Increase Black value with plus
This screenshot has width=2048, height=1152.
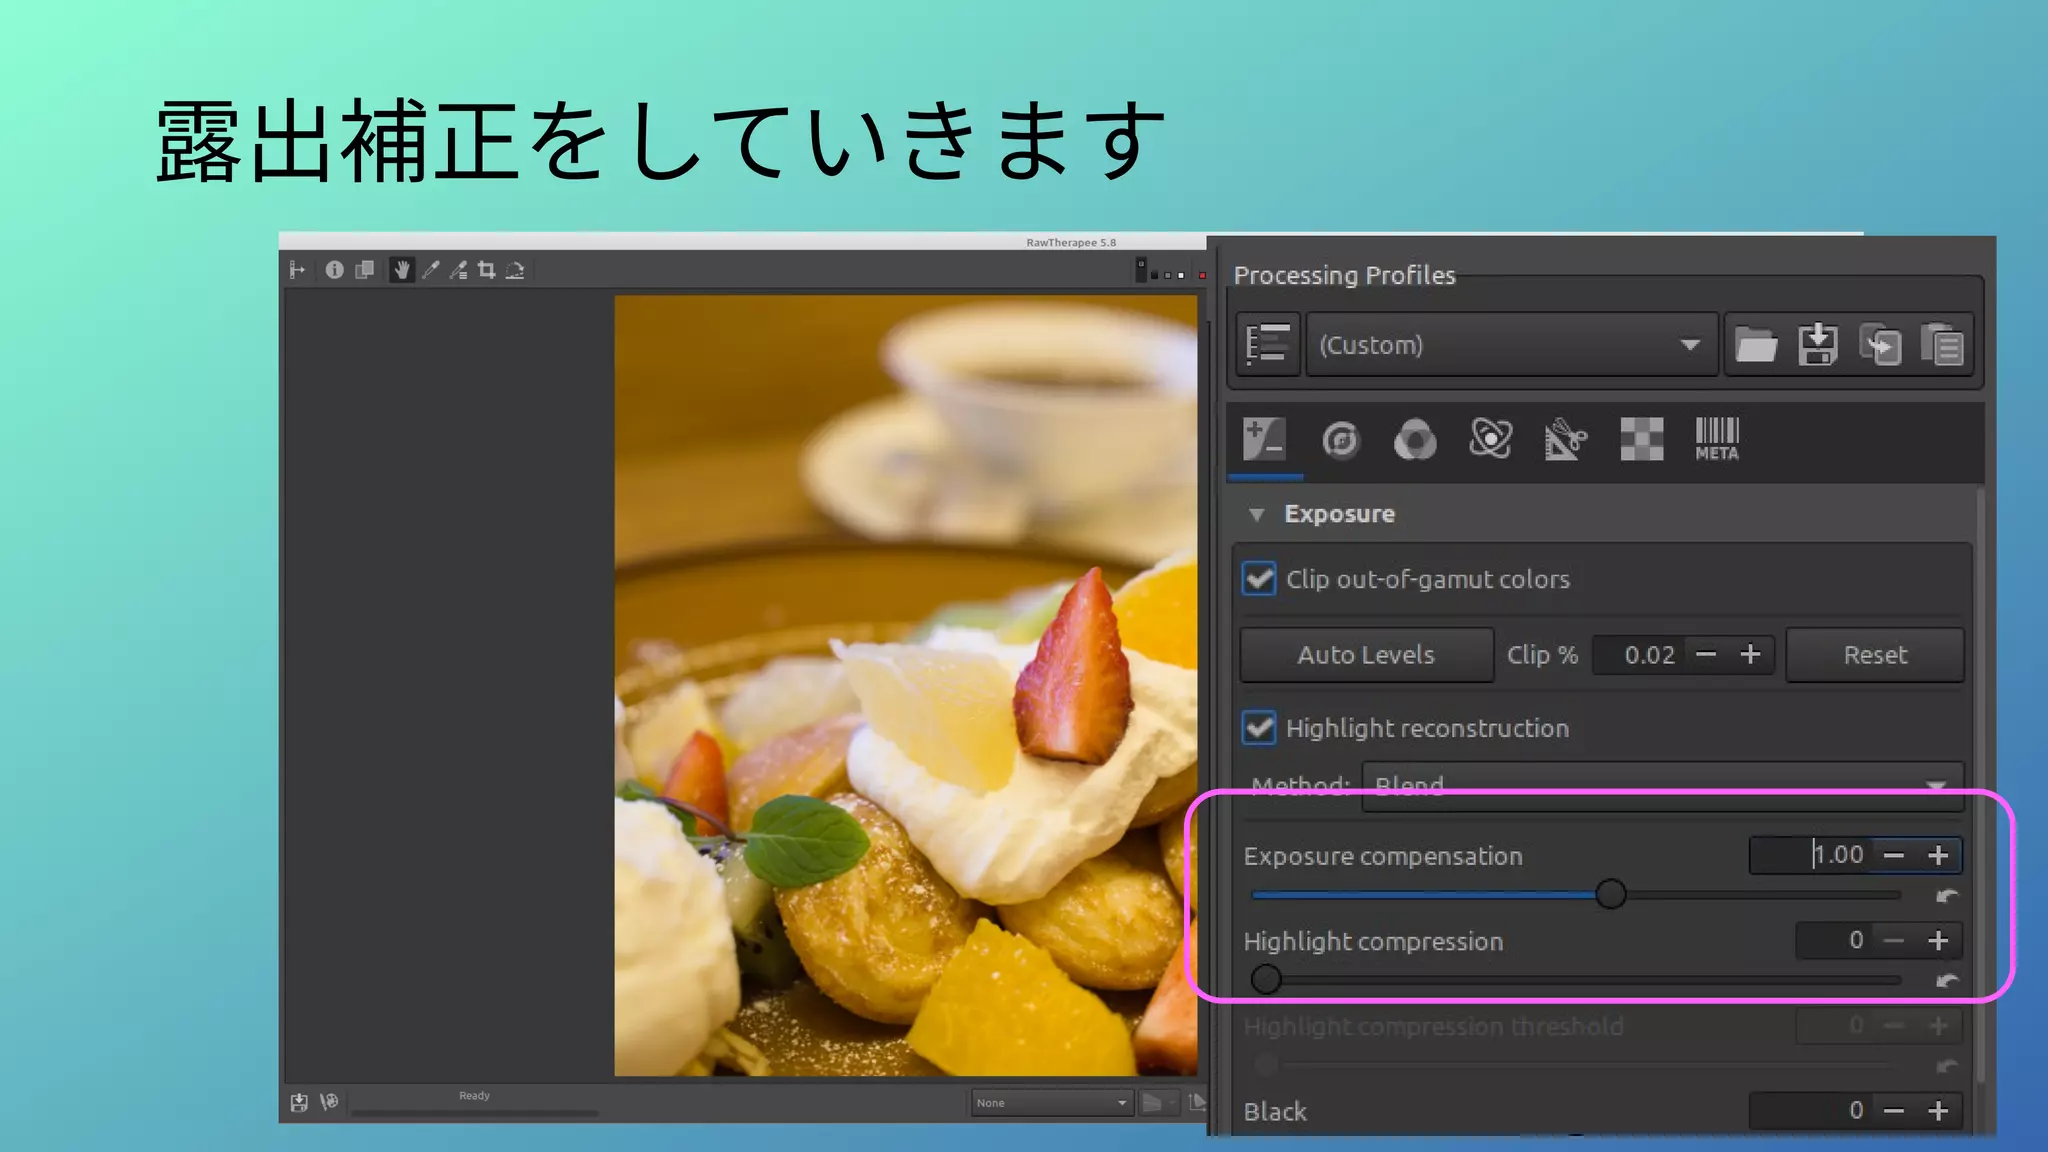pos(1938,1111)
